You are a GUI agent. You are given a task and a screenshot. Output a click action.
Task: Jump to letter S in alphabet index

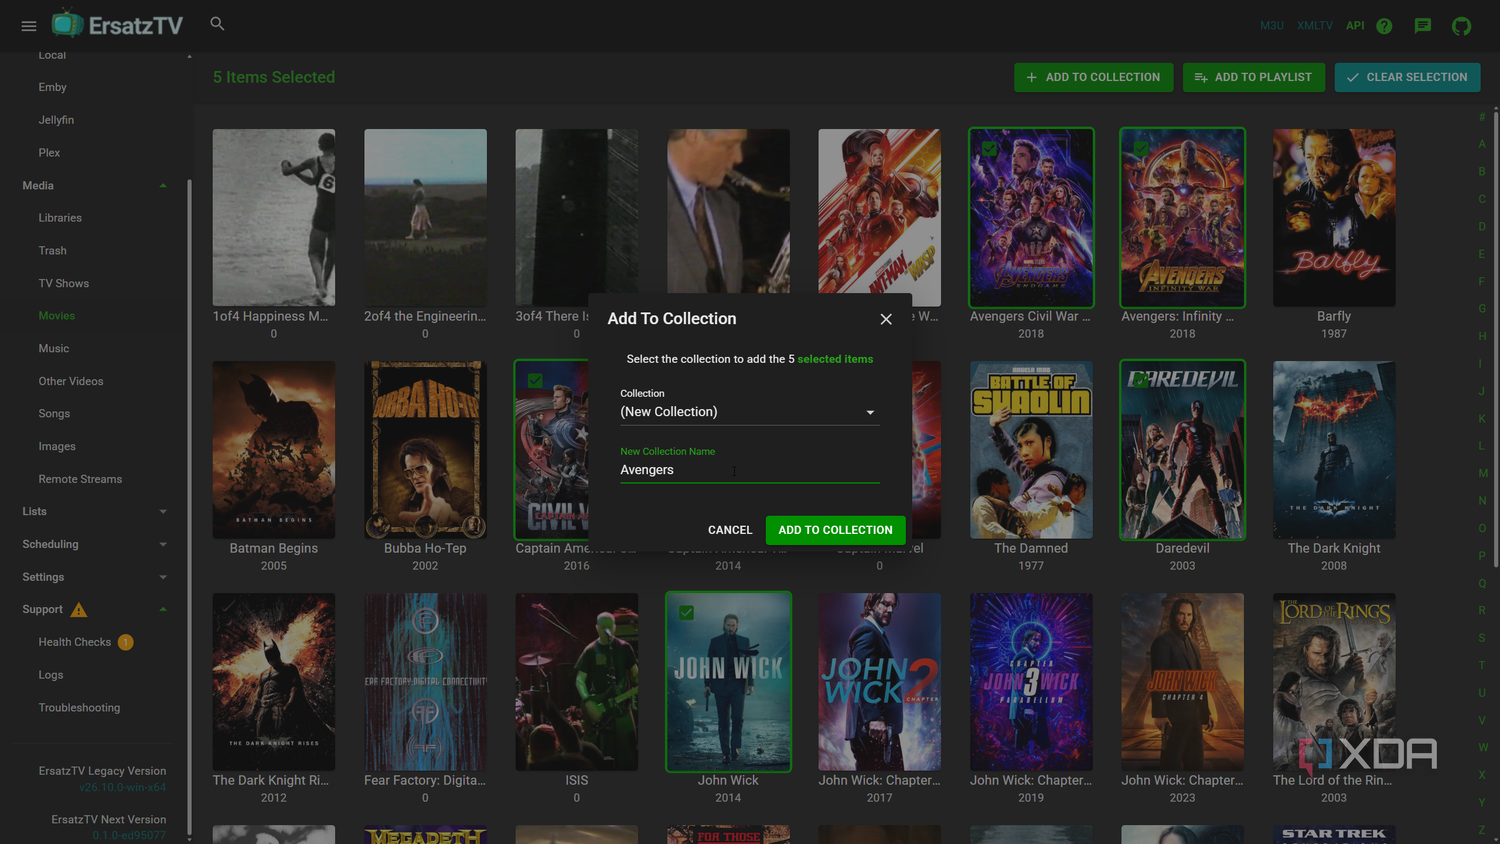[1482, 638]
